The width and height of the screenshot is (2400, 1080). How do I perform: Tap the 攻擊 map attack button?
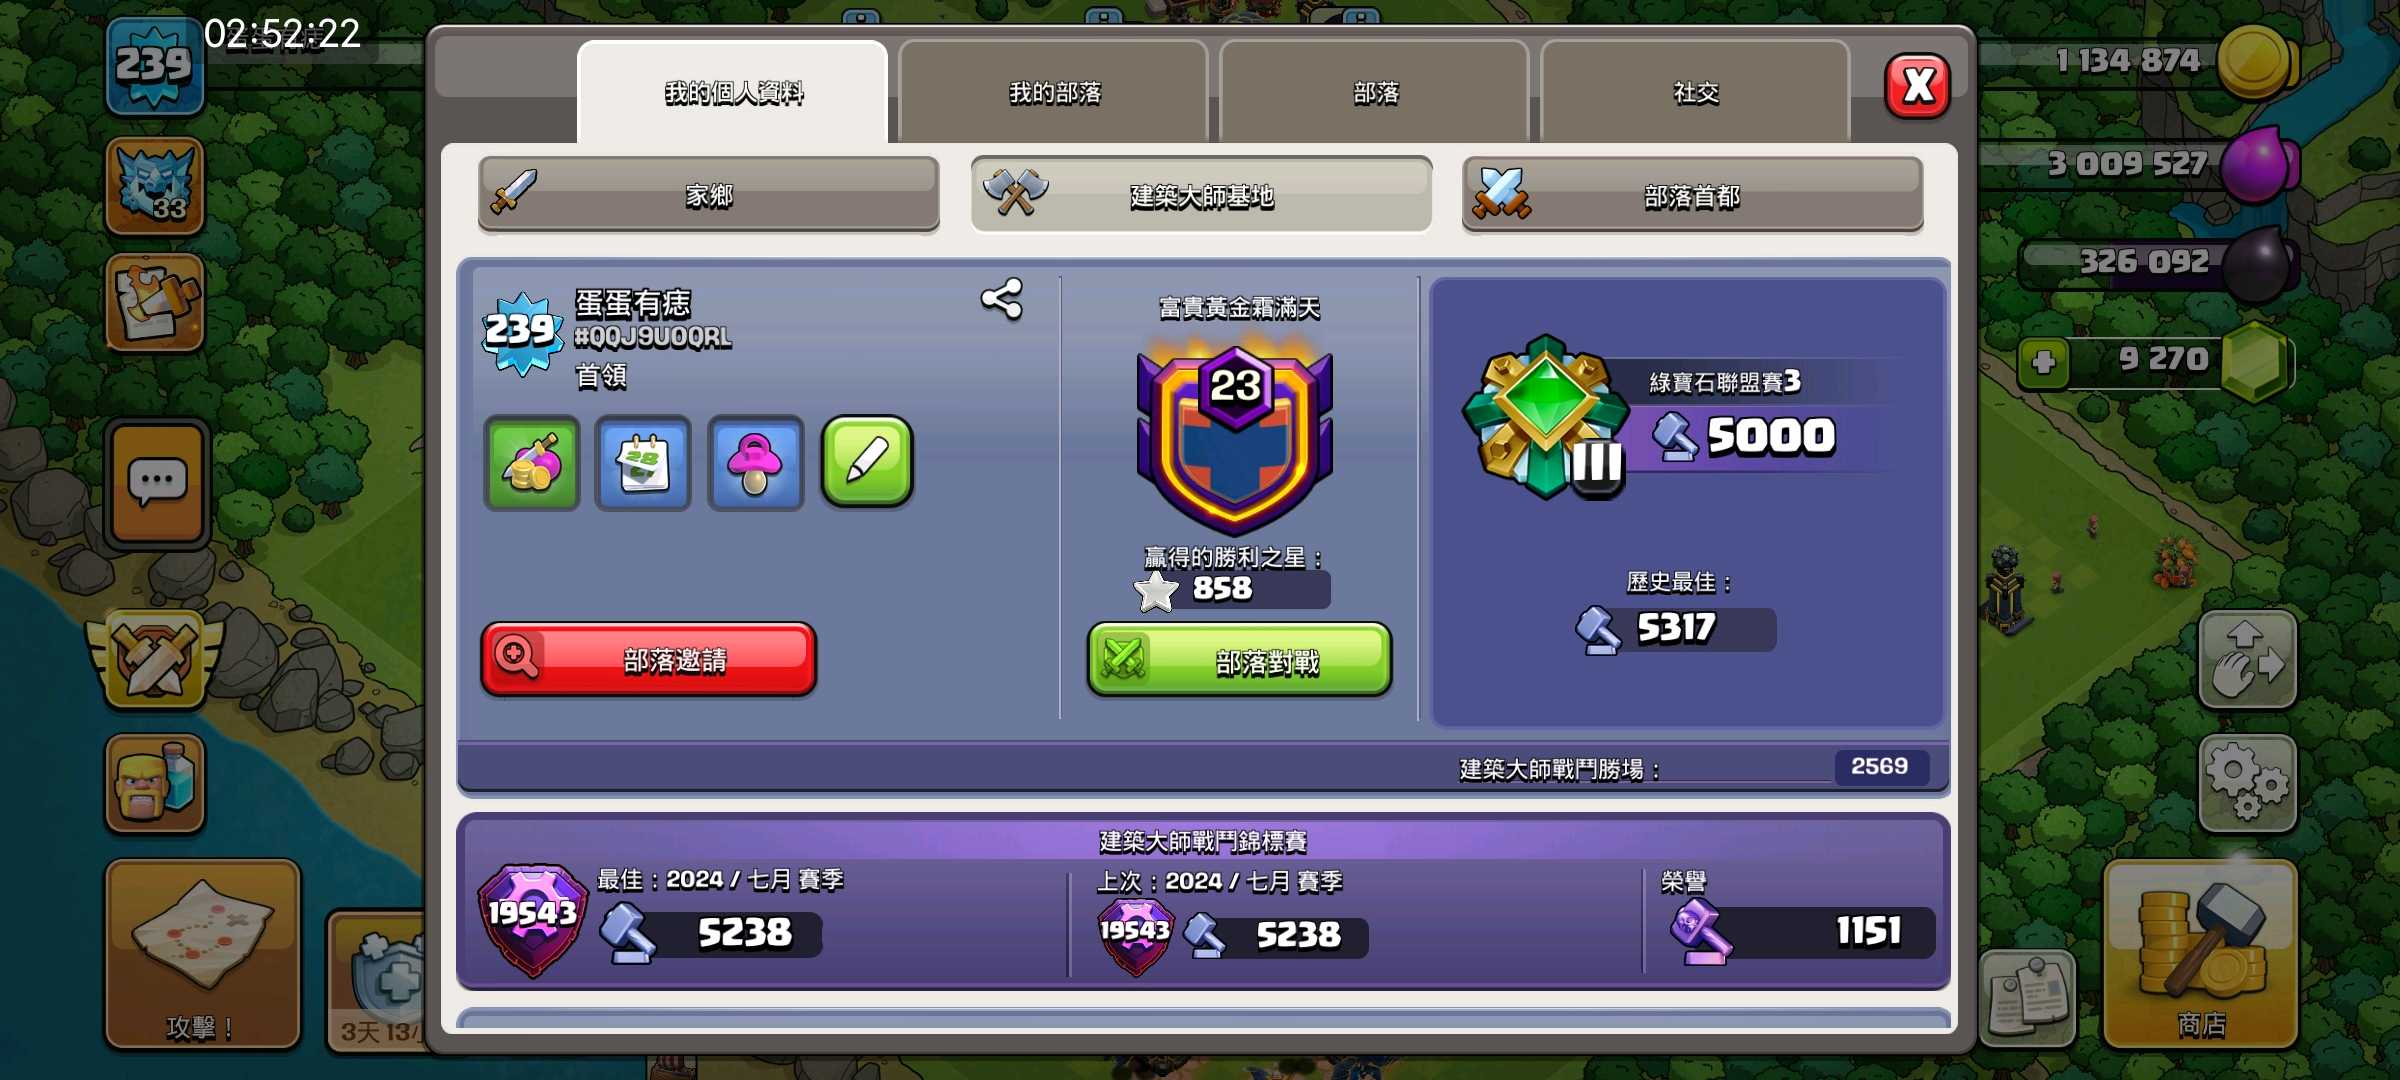tap(203, 953)
